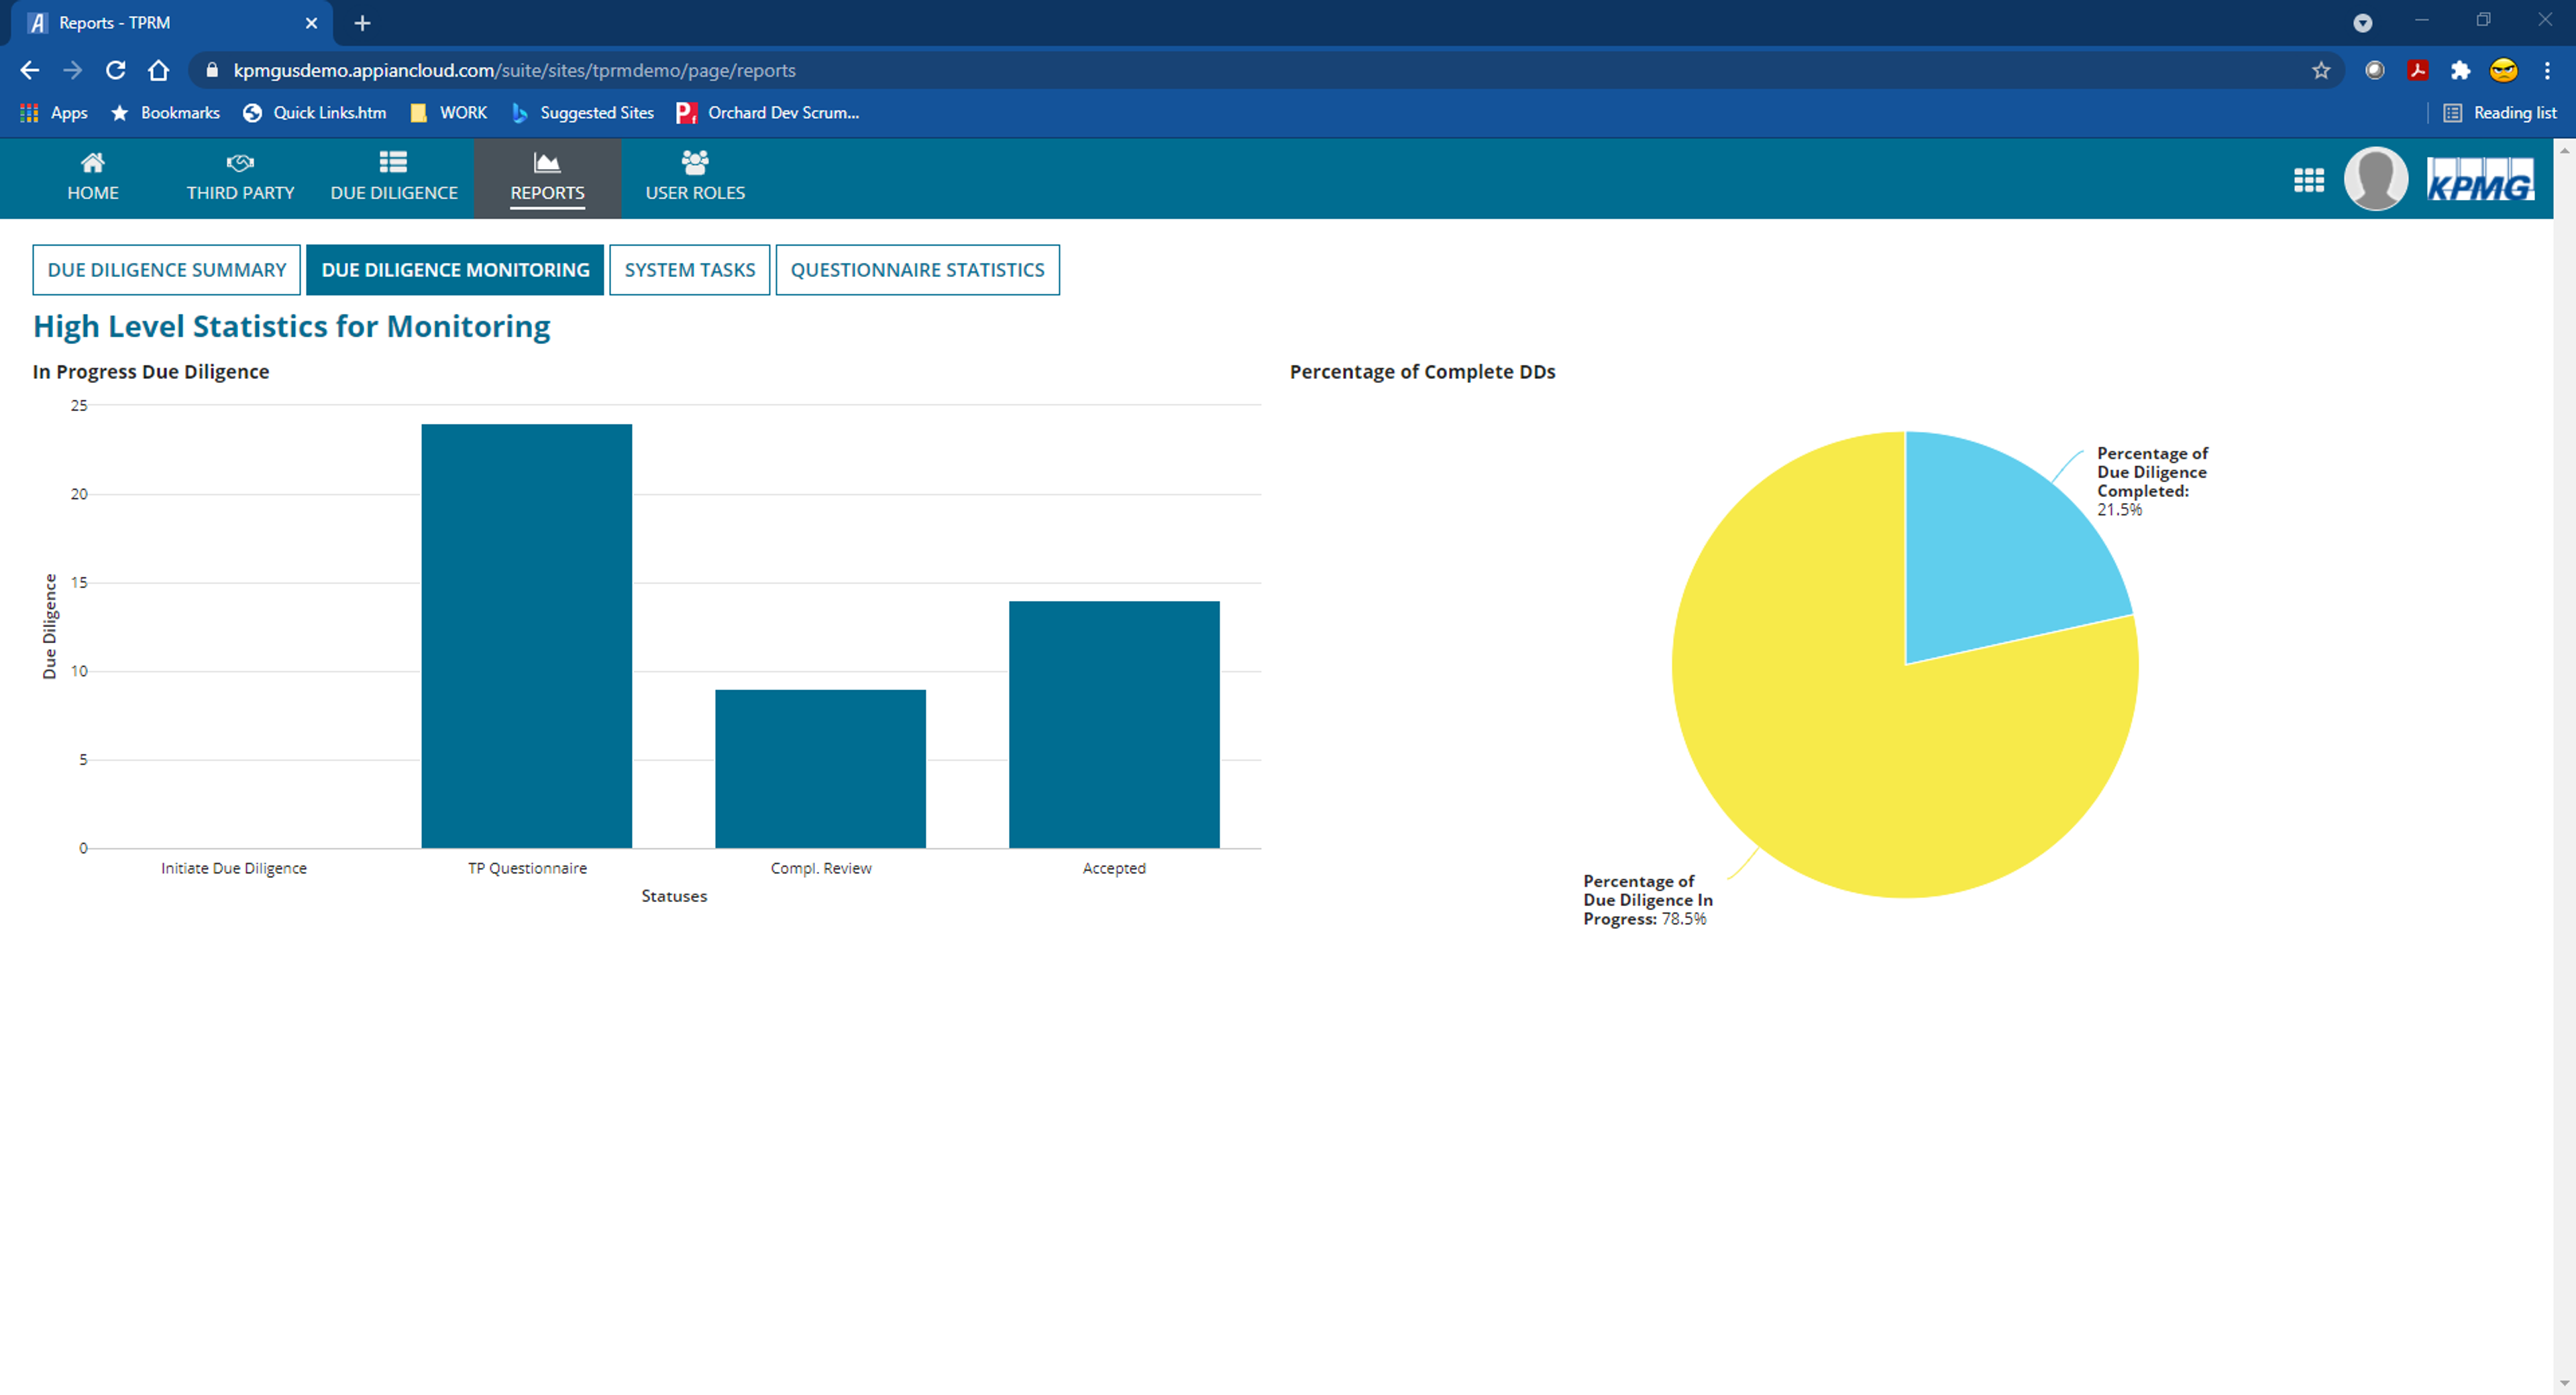Open the Chrome profile emoji avatar
The height and width of the screenshot is (1395, 2576).
(x=2503, y=70)
